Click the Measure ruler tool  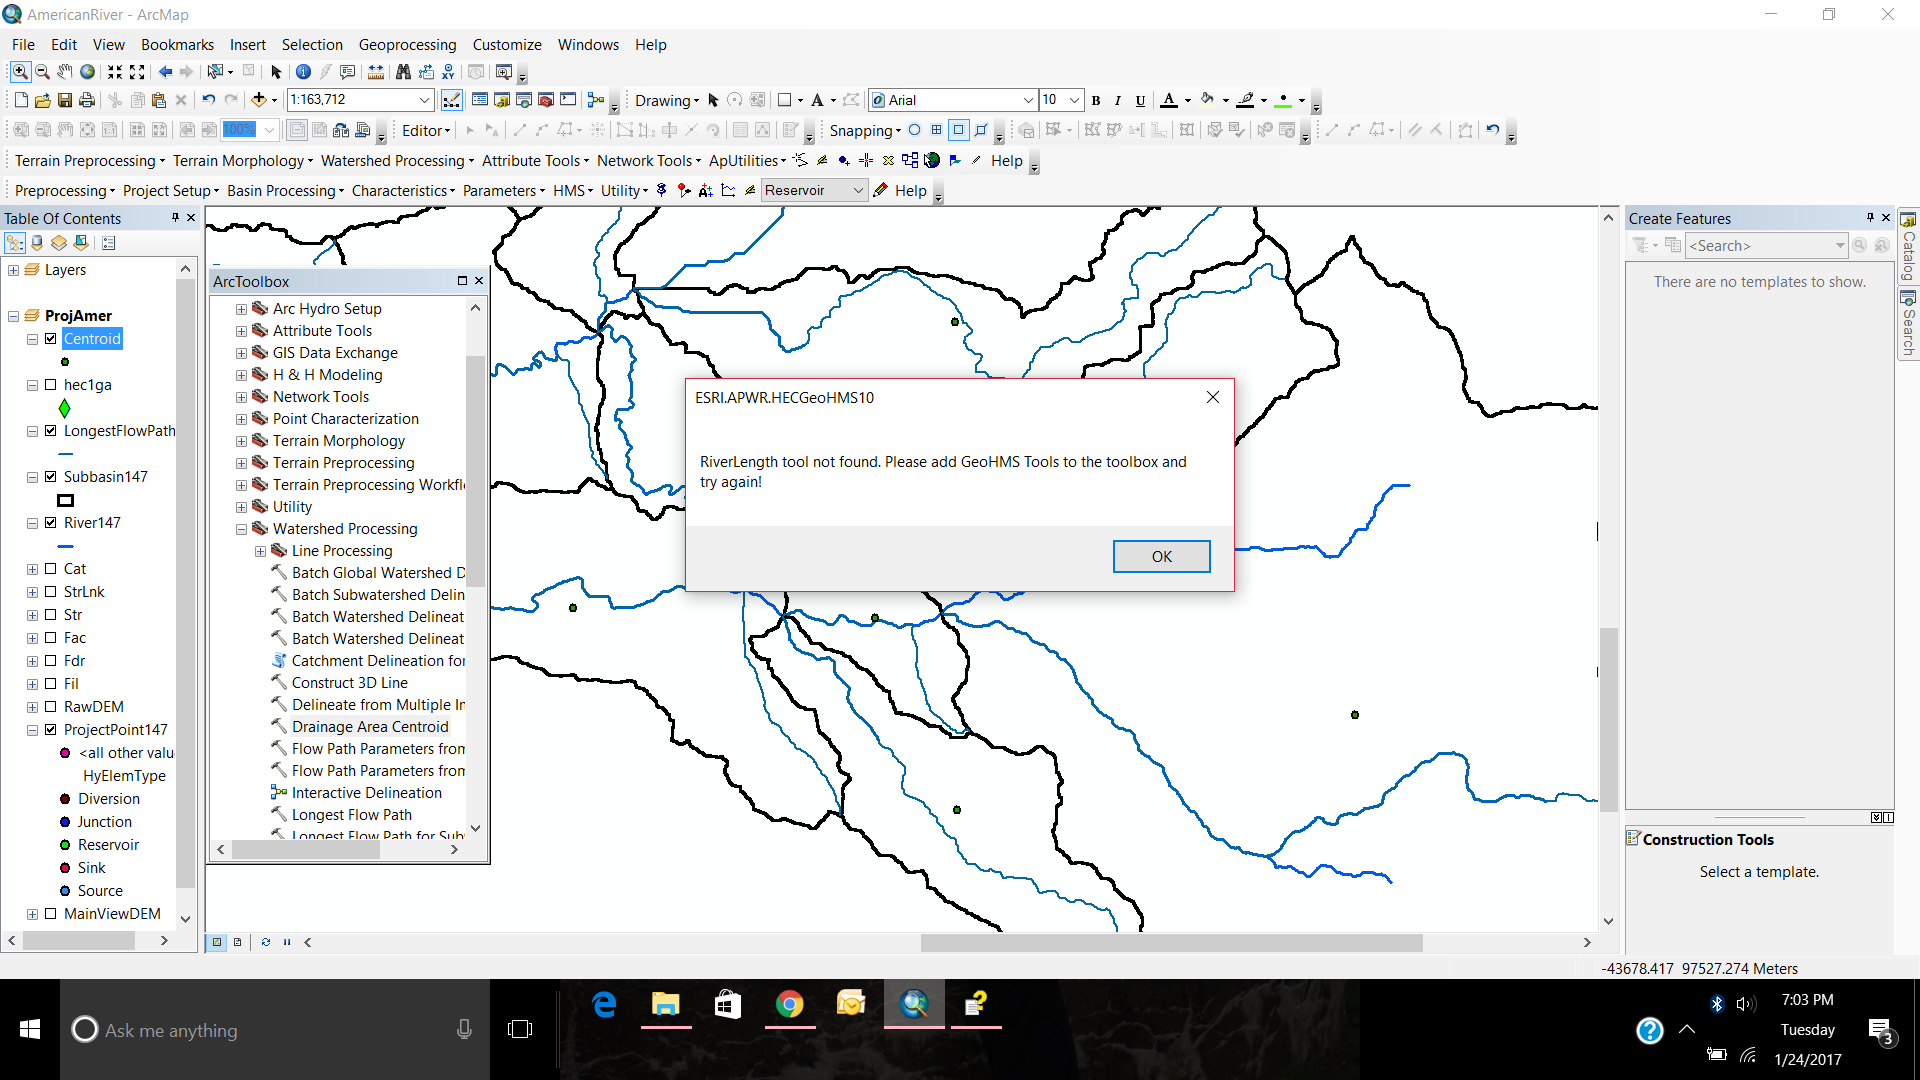pyautogui.click(x=376, y=72)
